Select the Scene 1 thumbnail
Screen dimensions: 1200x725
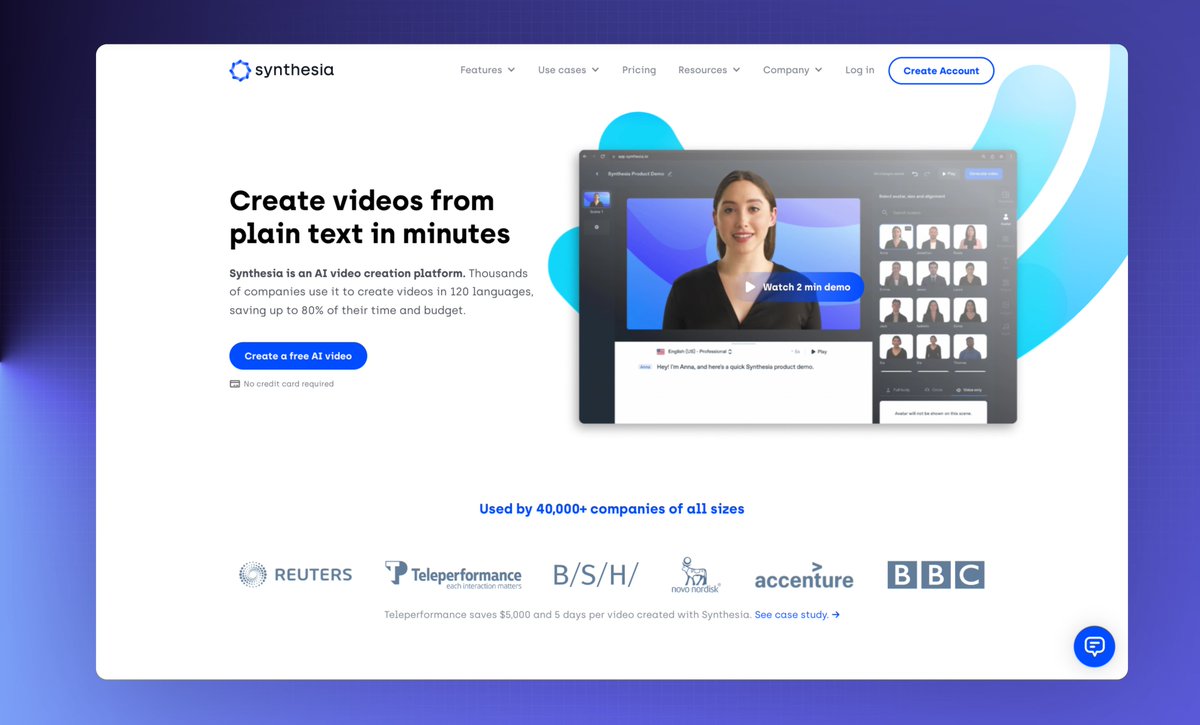(597, 199)
